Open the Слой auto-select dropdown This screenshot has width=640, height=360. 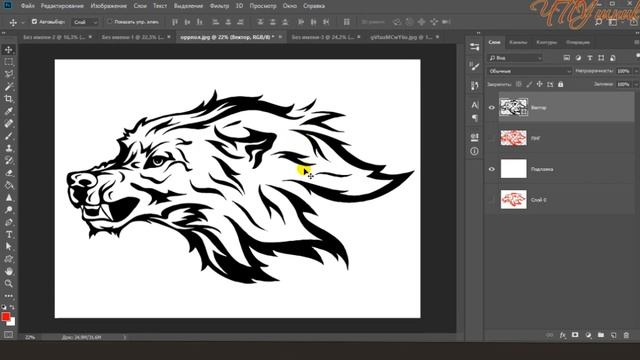click(x=85, y=22)
